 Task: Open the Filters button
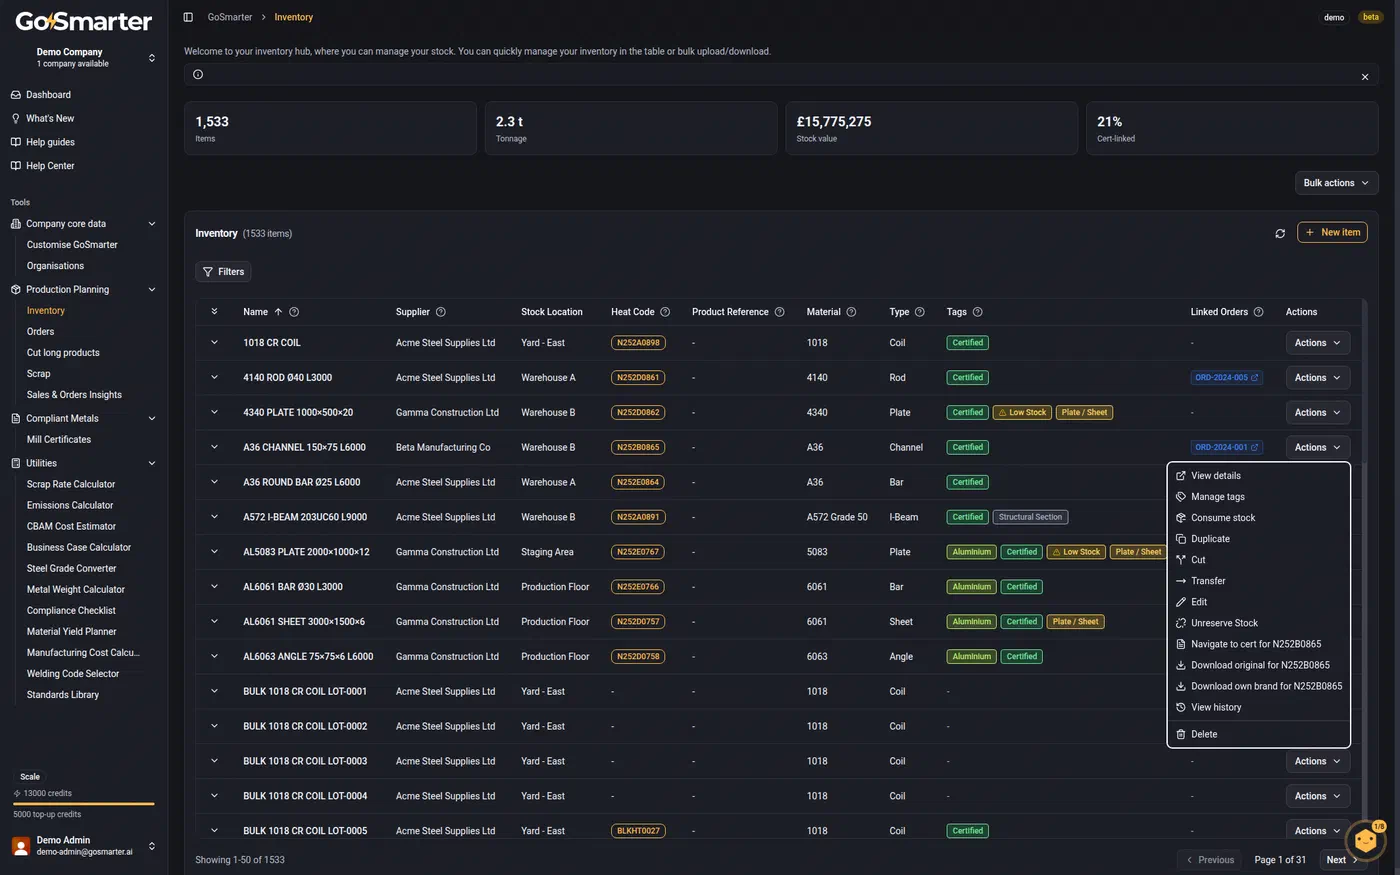223,272
